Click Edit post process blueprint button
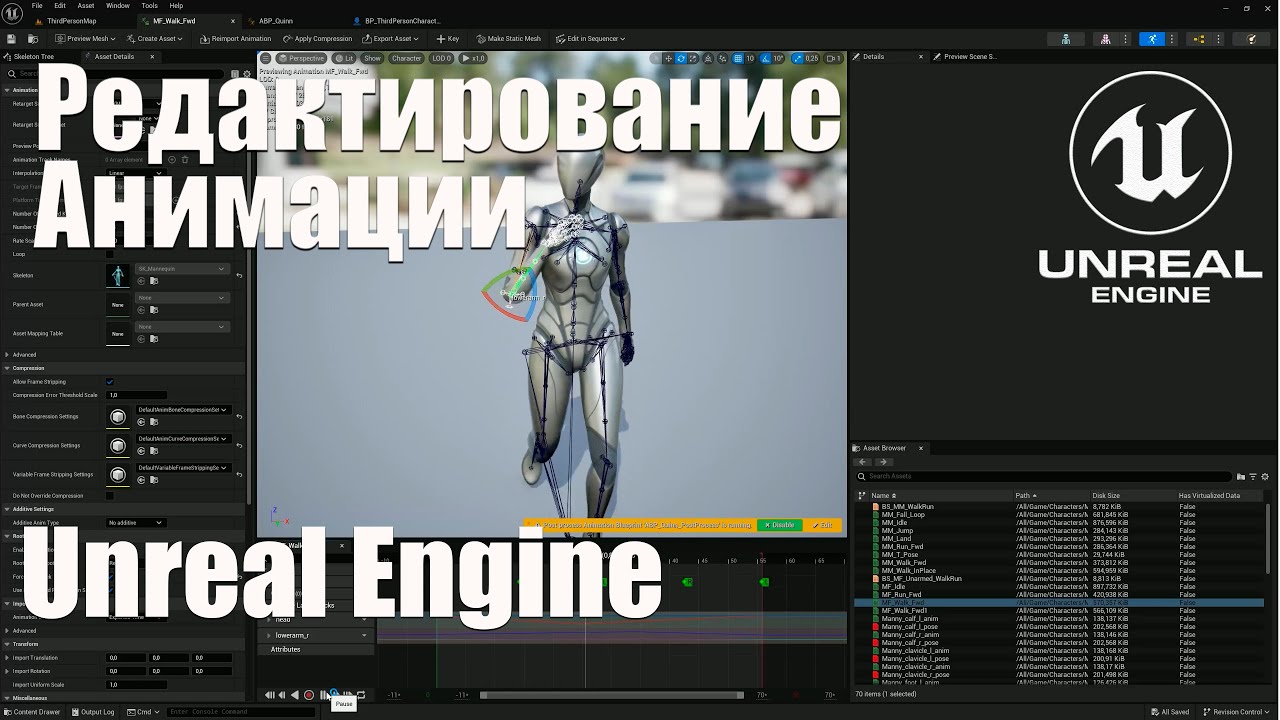 823,525
